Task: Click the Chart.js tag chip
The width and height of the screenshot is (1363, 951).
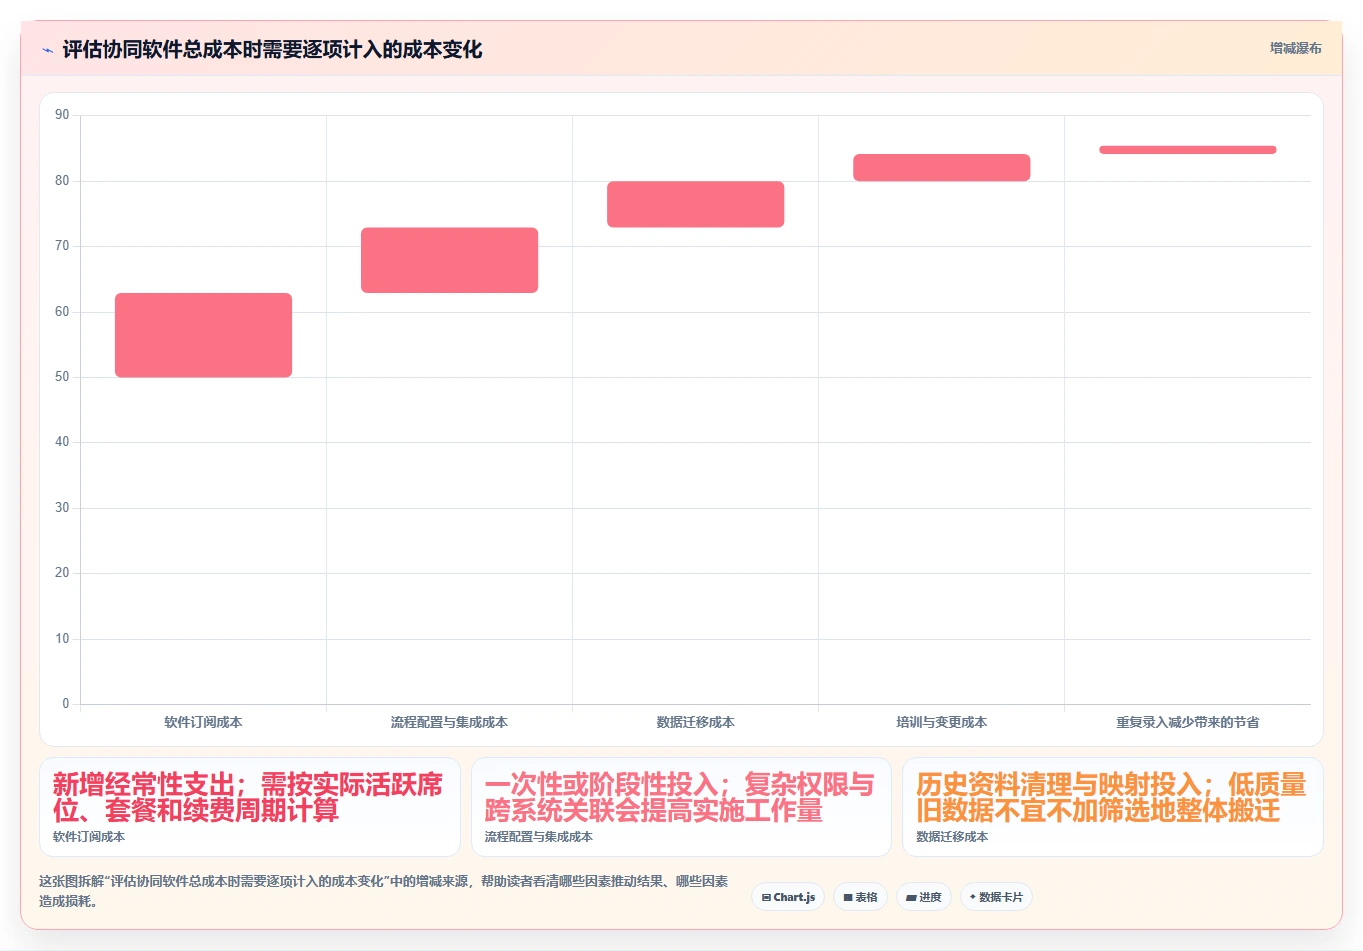Action: (x=788, y=897)
